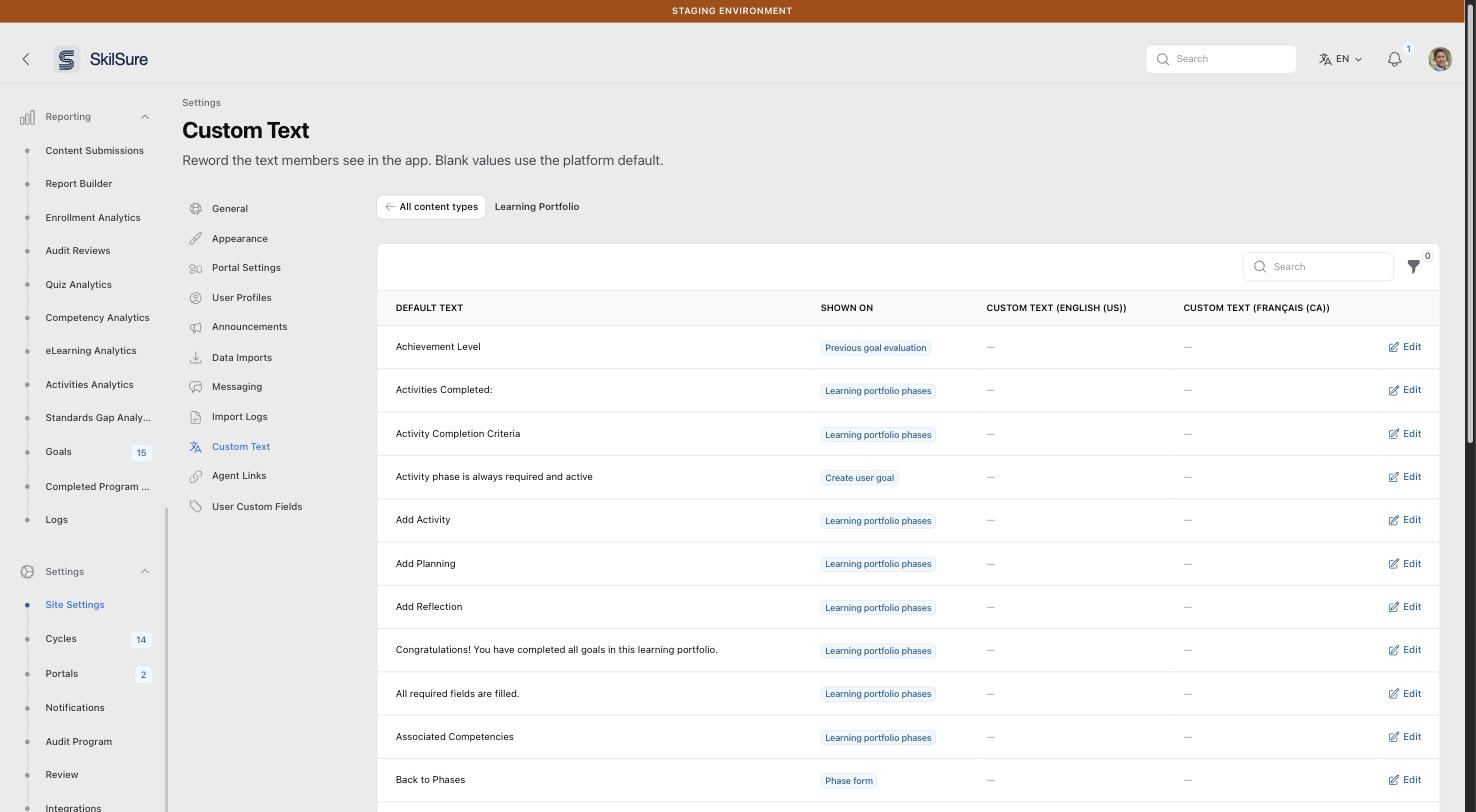Click the General globe icon
Viewport: 1476px width, 812px height.
[x=196, y=209]
